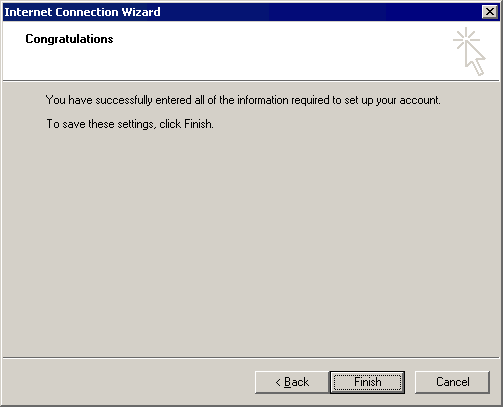Click the Finish button to save settings
The height and width of the screenshot is (407, 503).
[367, 382]
